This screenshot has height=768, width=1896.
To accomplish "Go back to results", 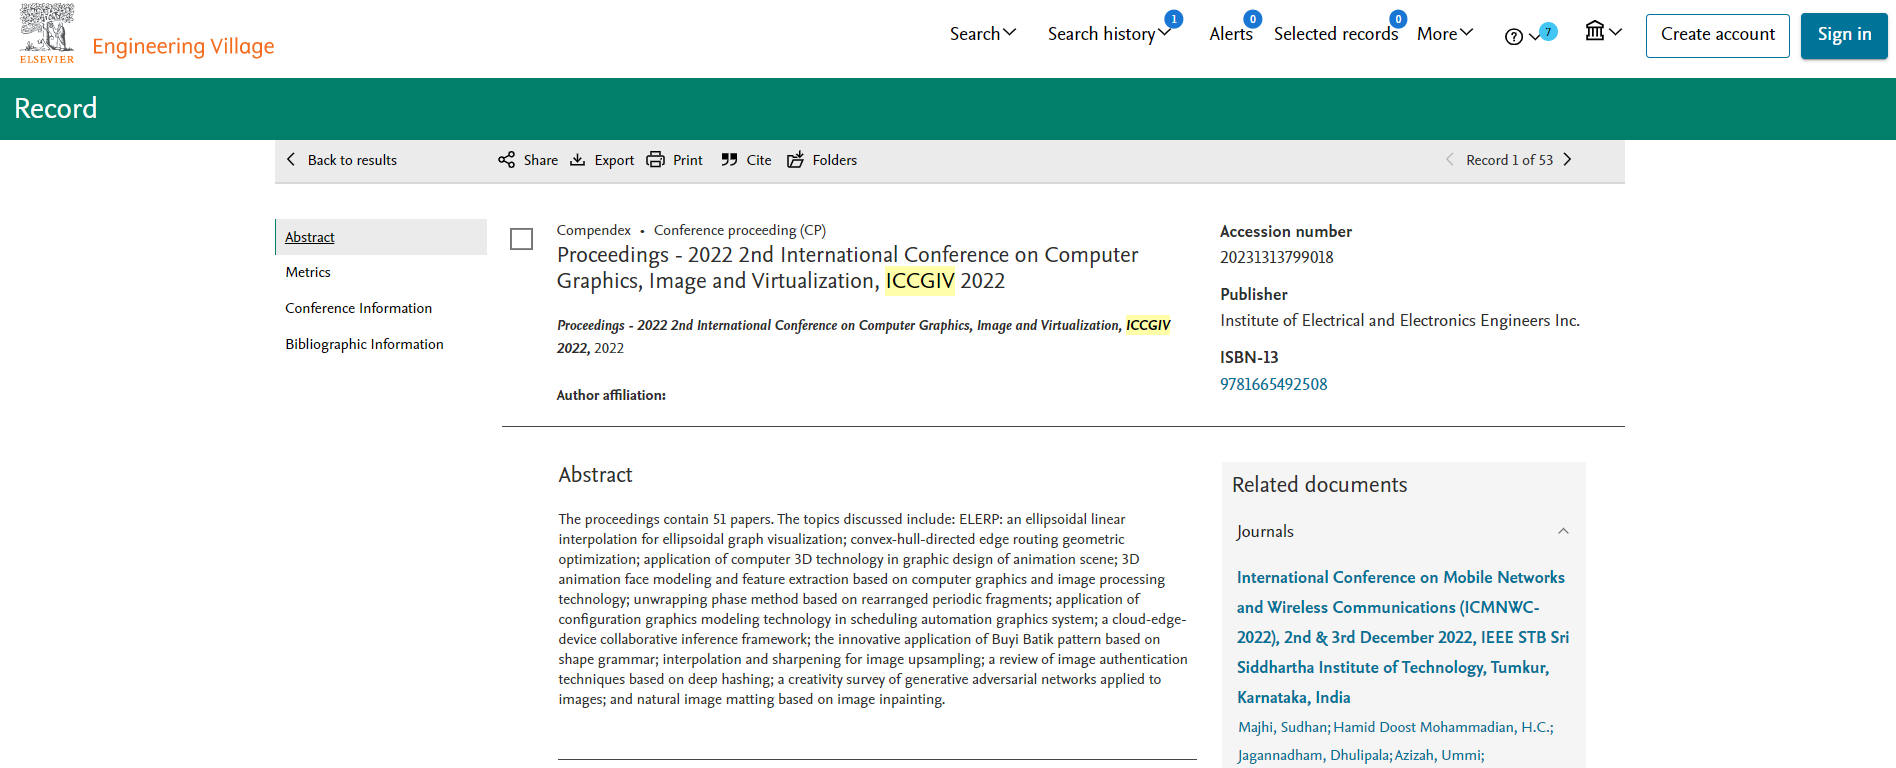I will pyautogui.click(x=342, y=160).
